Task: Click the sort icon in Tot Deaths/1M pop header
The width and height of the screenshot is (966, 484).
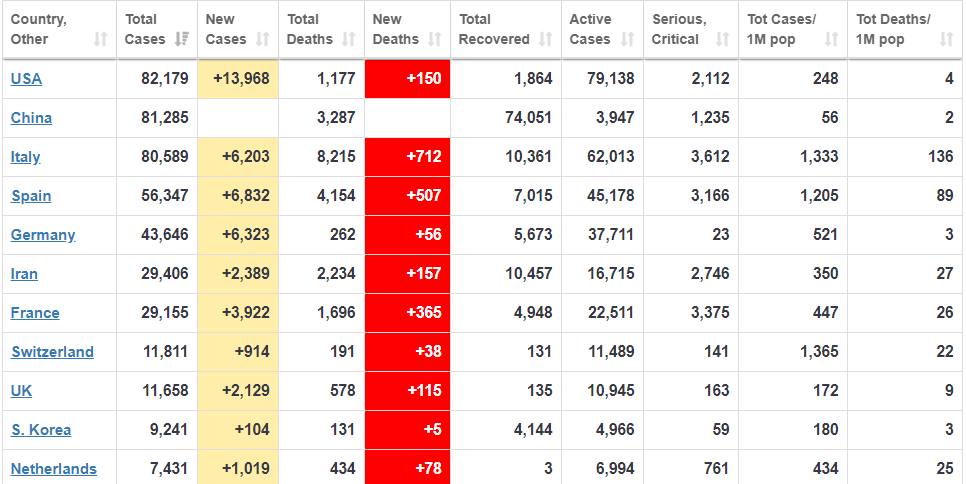Action: (946, 40)
